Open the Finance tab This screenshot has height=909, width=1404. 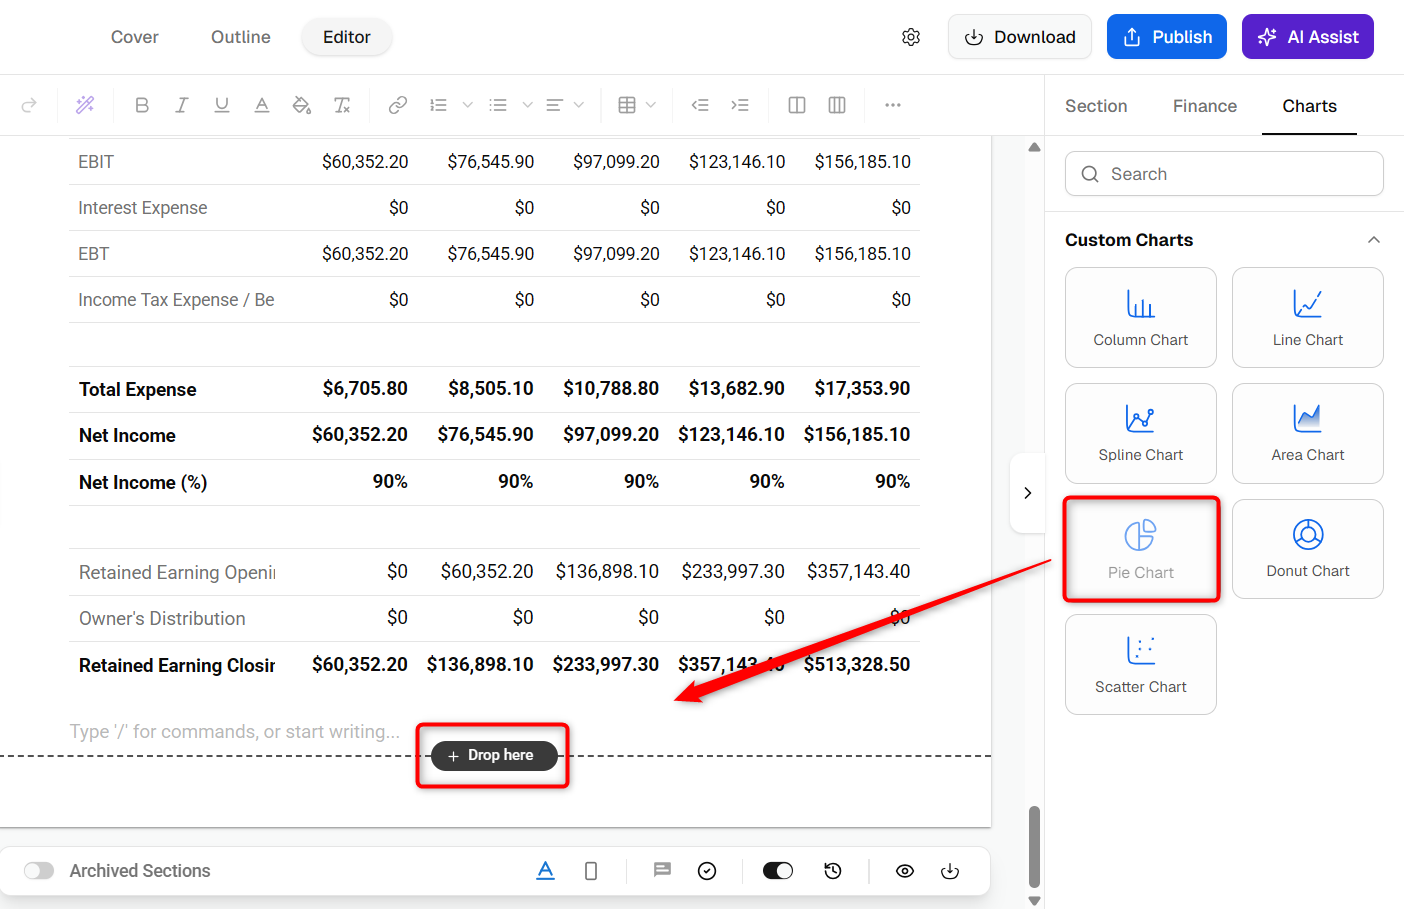pyautogui.click(x=1205, y=106)
